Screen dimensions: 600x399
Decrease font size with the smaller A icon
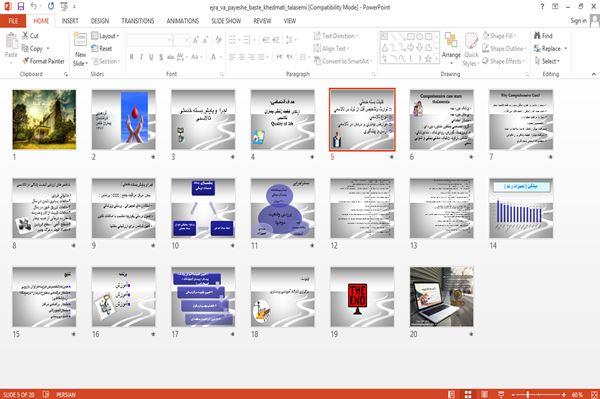(205, 40)
